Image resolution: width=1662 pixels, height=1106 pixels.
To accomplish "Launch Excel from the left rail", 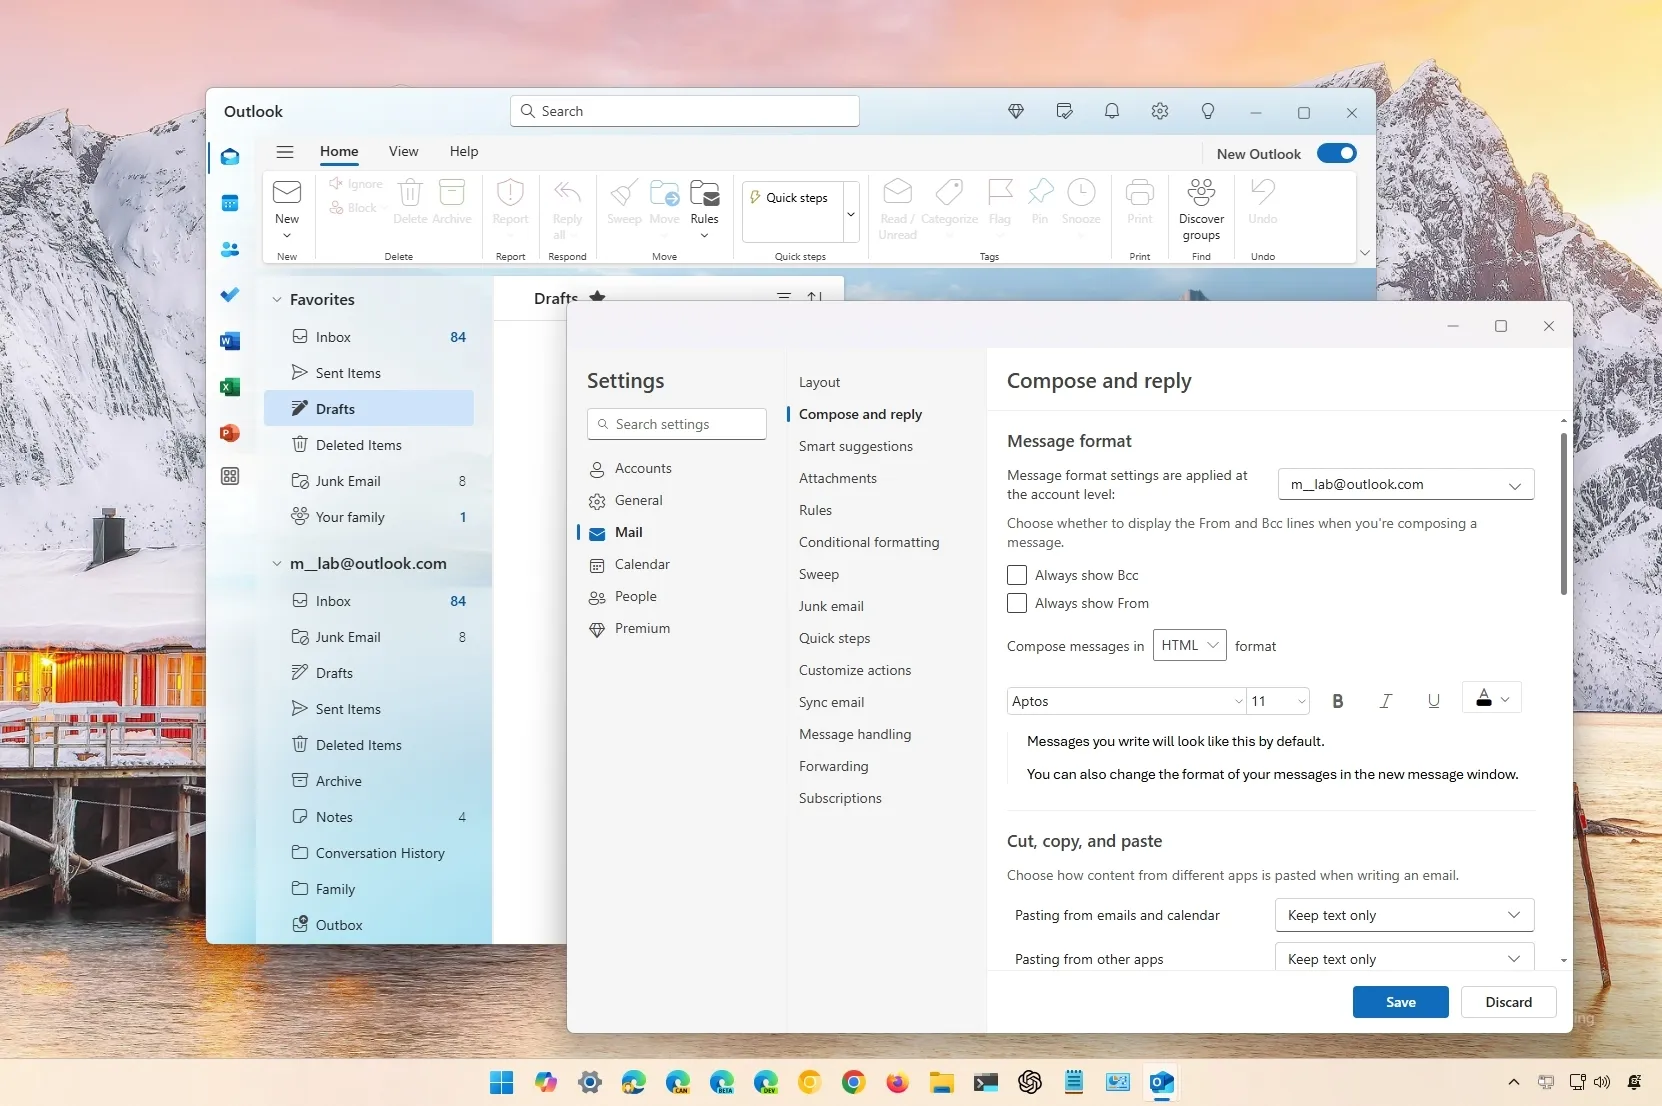I will 230,387.
